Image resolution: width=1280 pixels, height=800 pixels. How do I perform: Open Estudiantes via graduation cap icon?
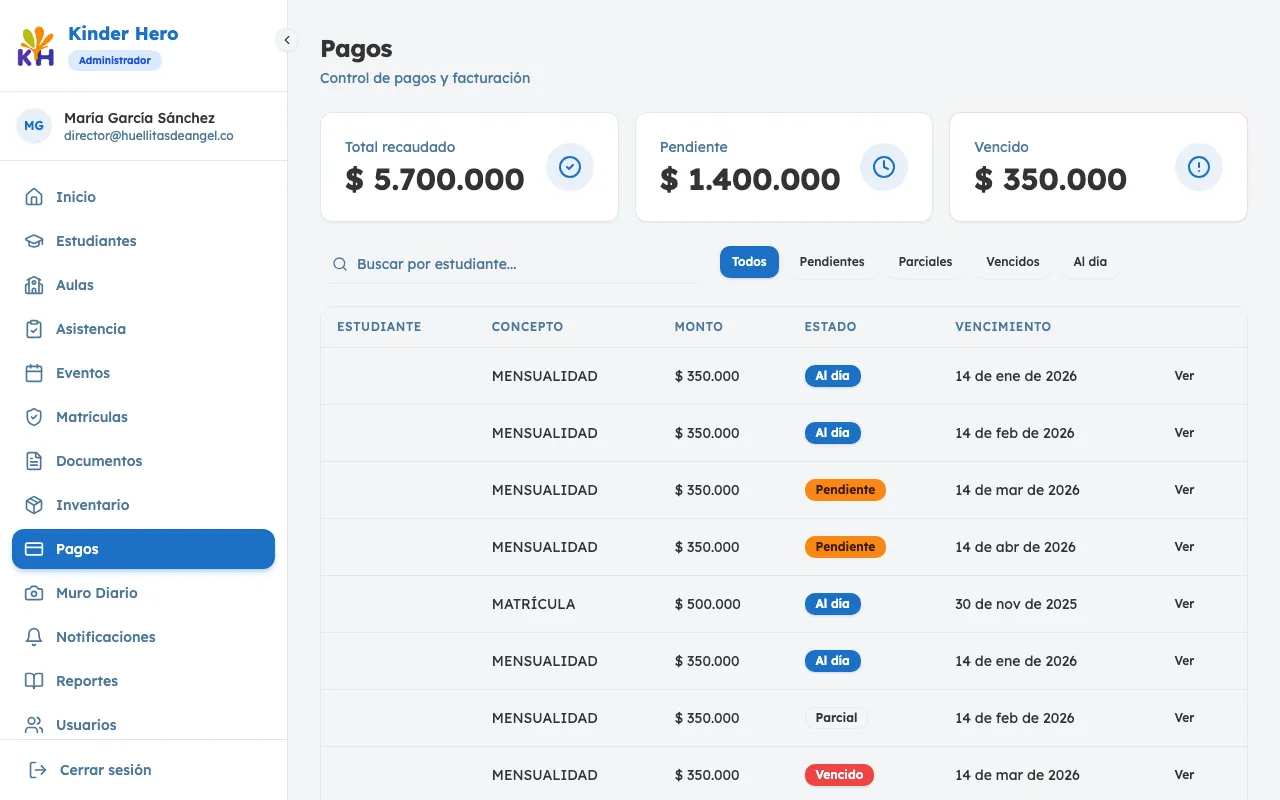[x=34, y=241]
